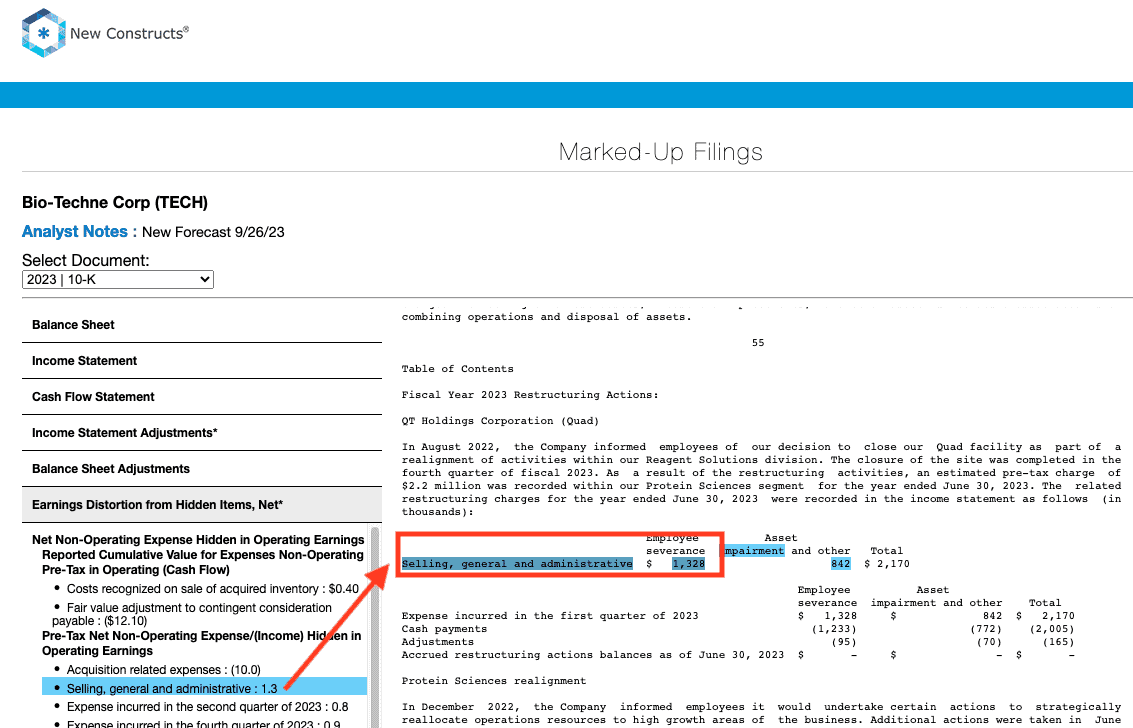Click the 'Select Document:' label
The height and width of the screenshot is (728, 1133).
click(x=85, y=260)
